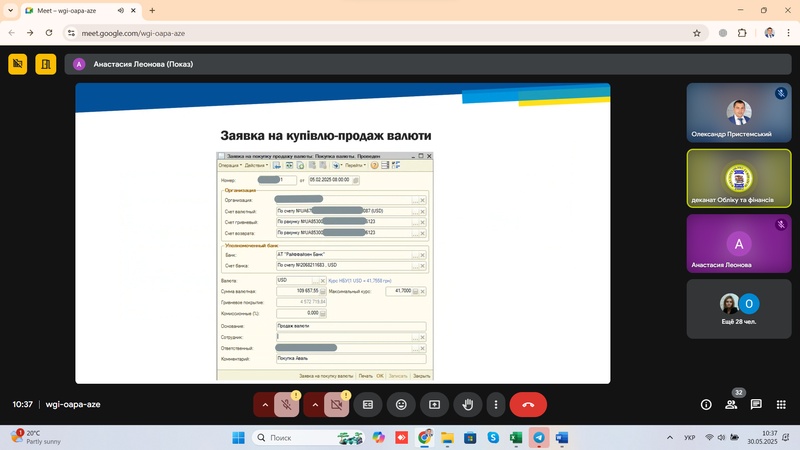The width and height of the screenshot is (800, 450).
Task: Click the Олександр Пристемський video tile
Action: [x=739, y=113]
